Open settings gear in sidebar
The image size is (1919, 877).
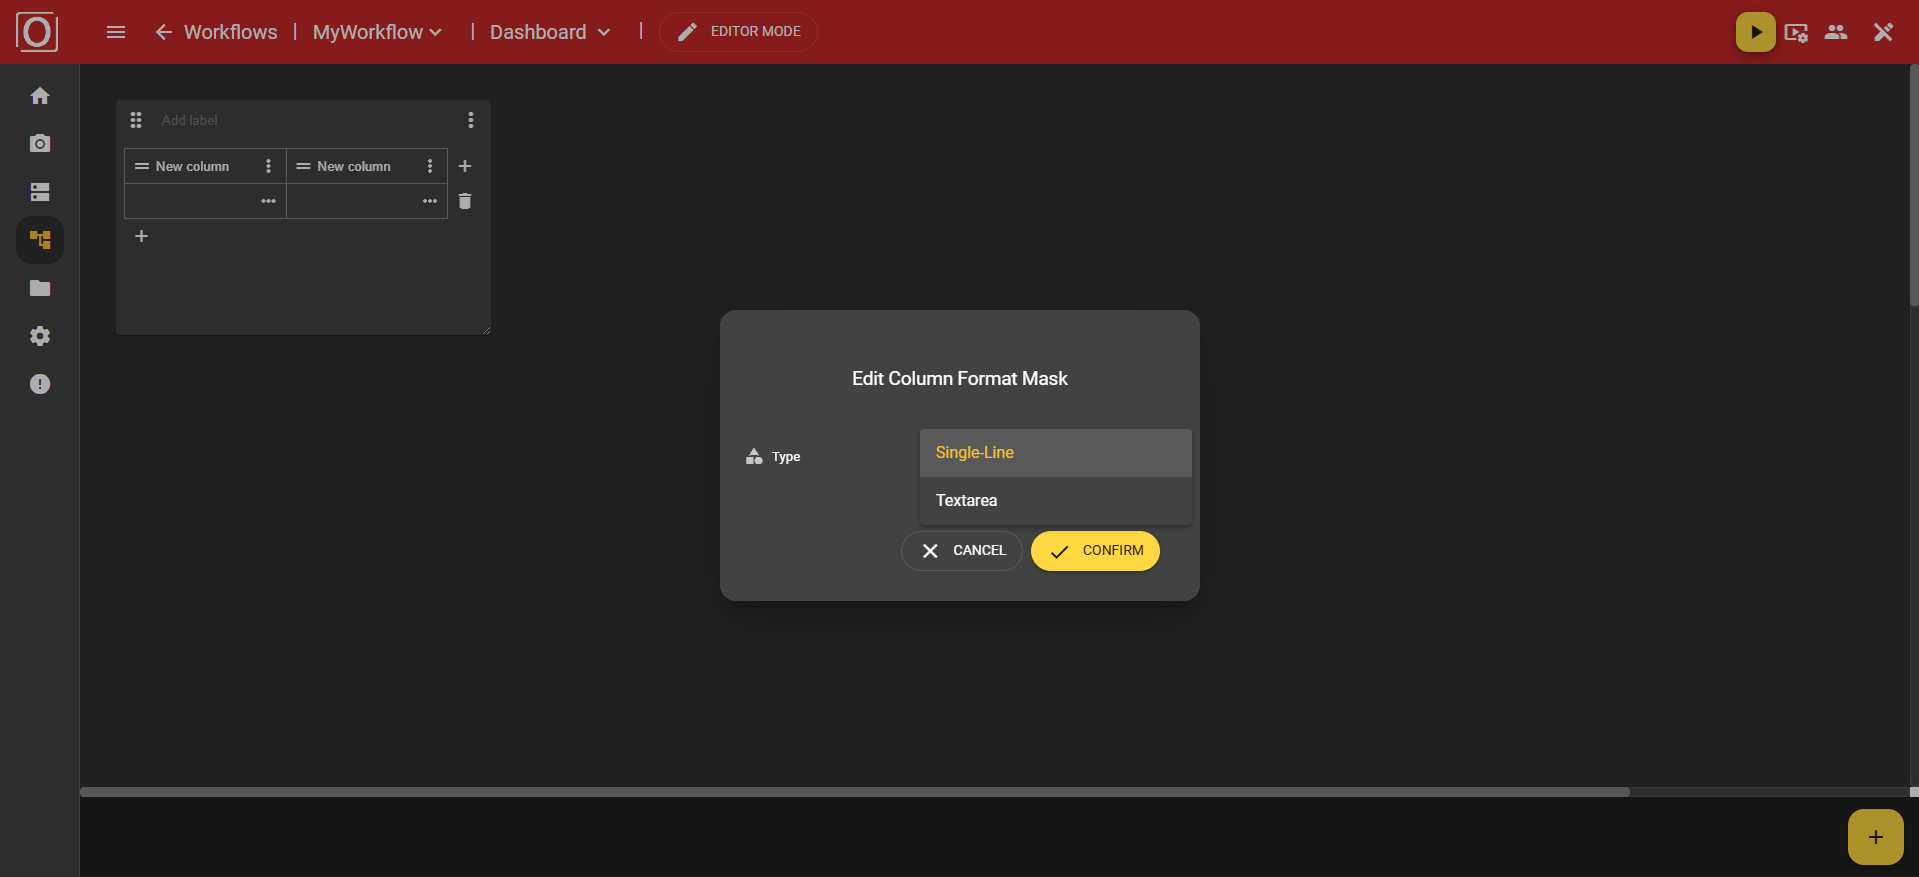40,336
